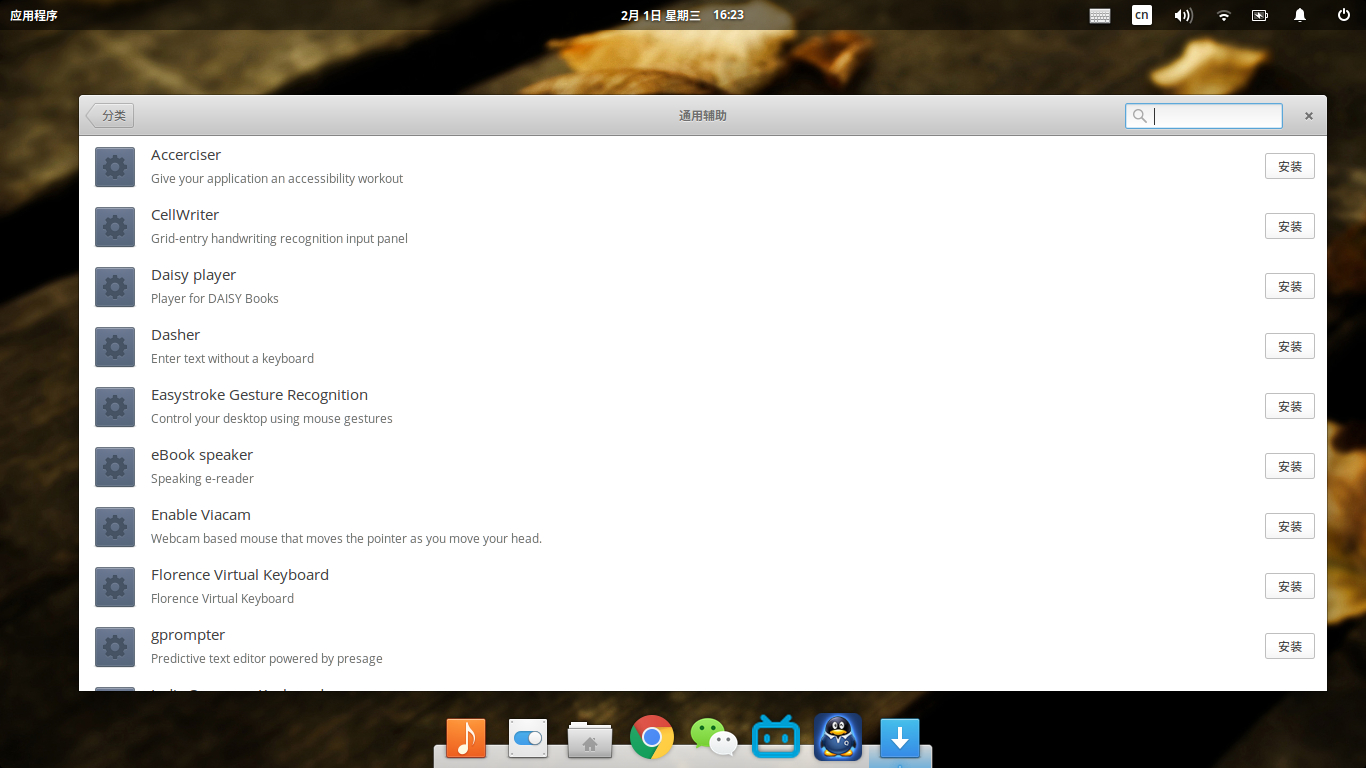This screenshot has height=768, width=1366.
Task: Install eBook speaker
Action: click(1290, 467)
